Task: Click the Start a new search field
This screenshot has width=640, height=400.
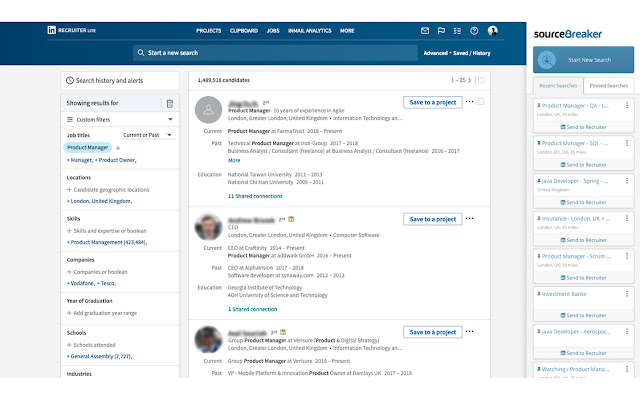Action: tap(275, 53)
